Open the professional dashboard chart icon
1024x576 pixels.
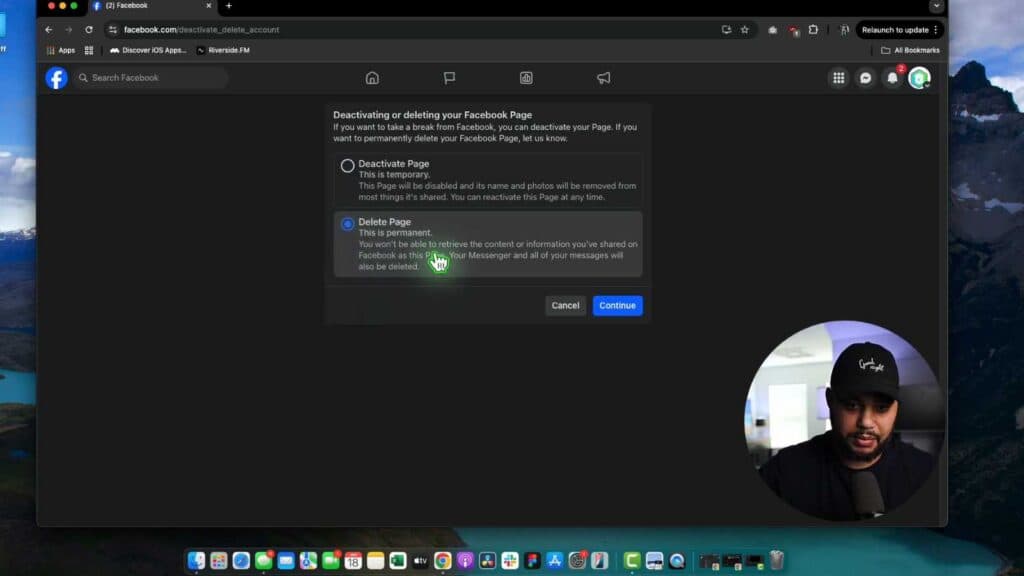click(x=526, y=78)
